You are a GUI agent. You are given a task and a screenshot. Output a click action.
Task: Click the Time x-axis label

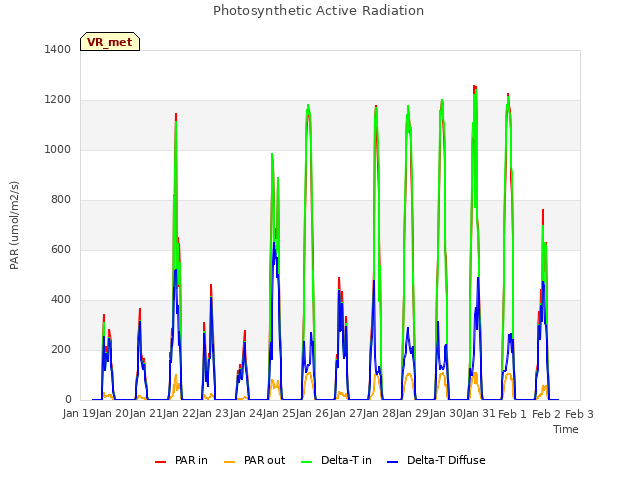(566, 429)
